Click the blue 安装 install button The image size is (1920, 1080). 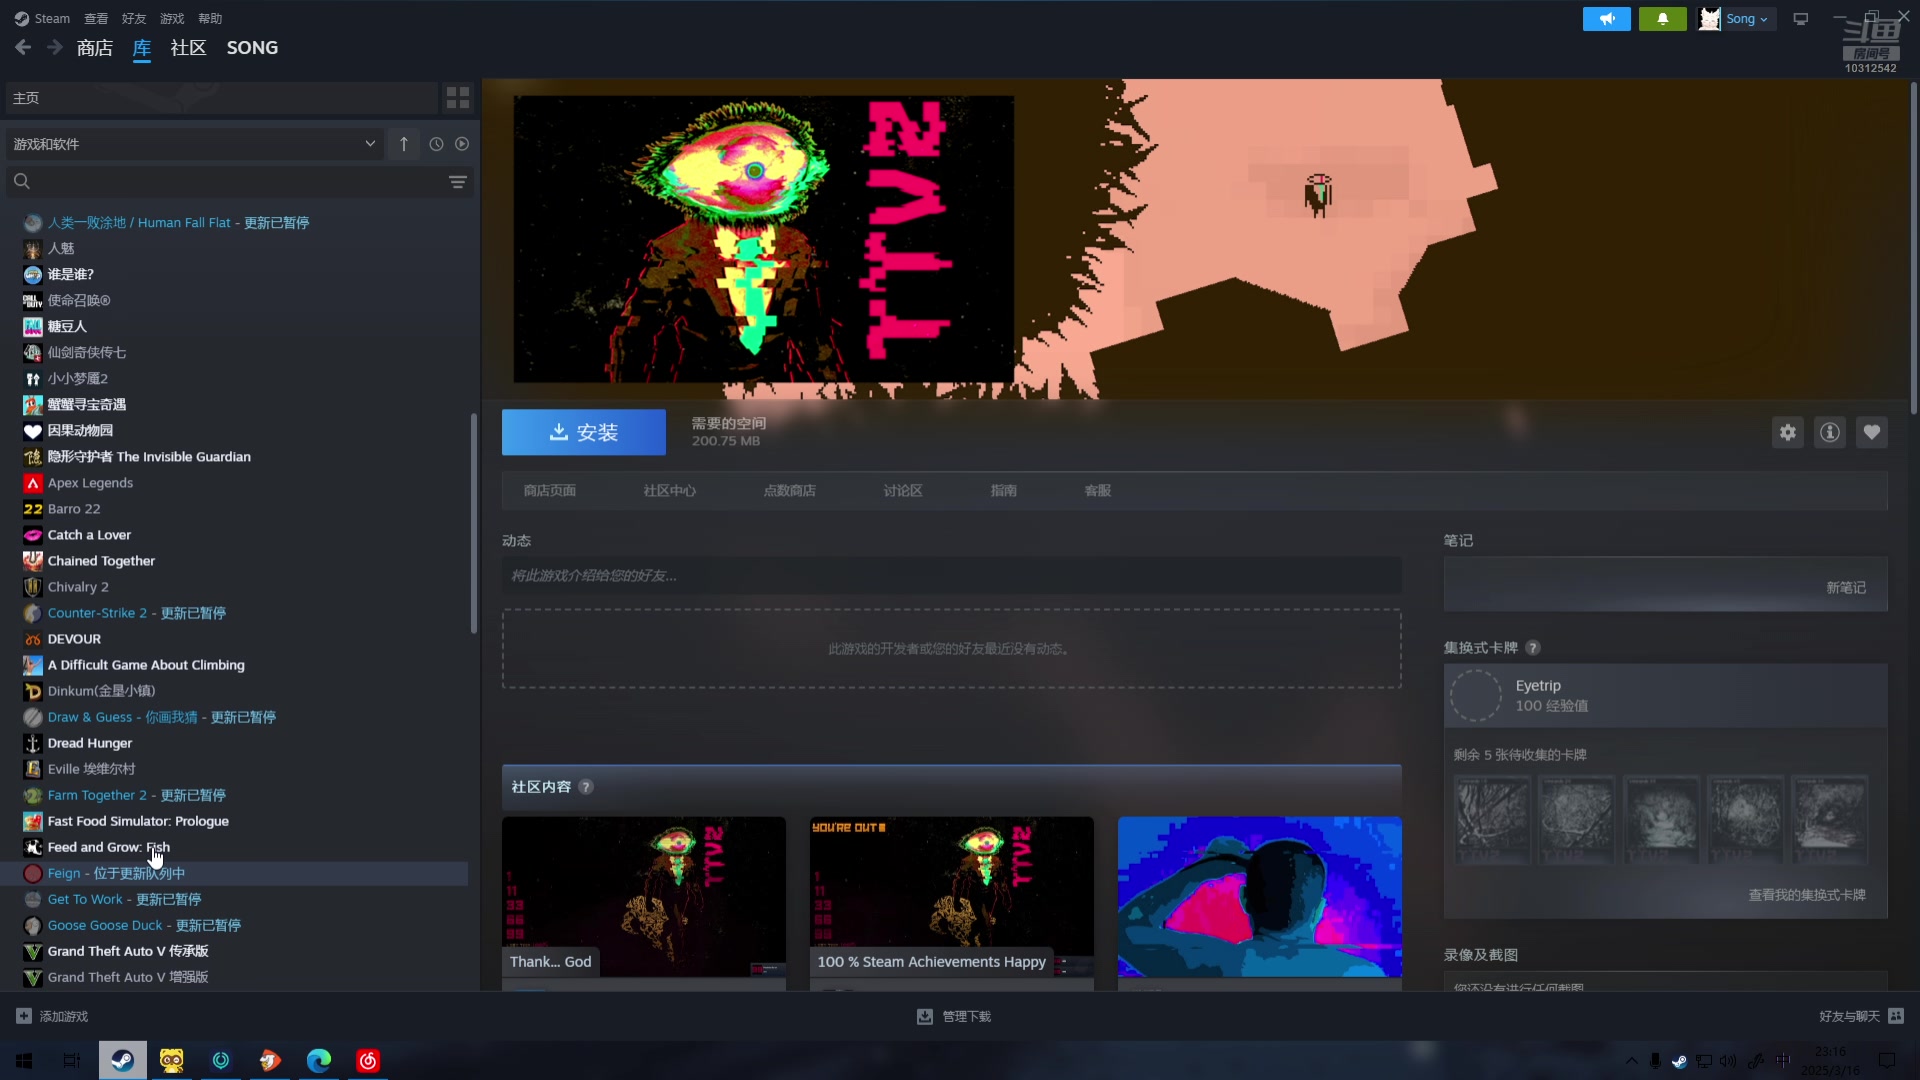pyautogui.click(x=584, y=432)
